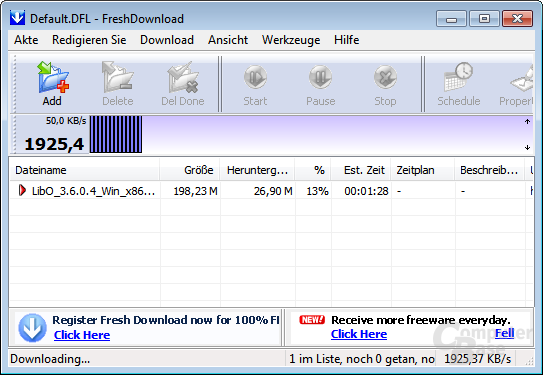Sort by the Größe column header

point(190,170)
